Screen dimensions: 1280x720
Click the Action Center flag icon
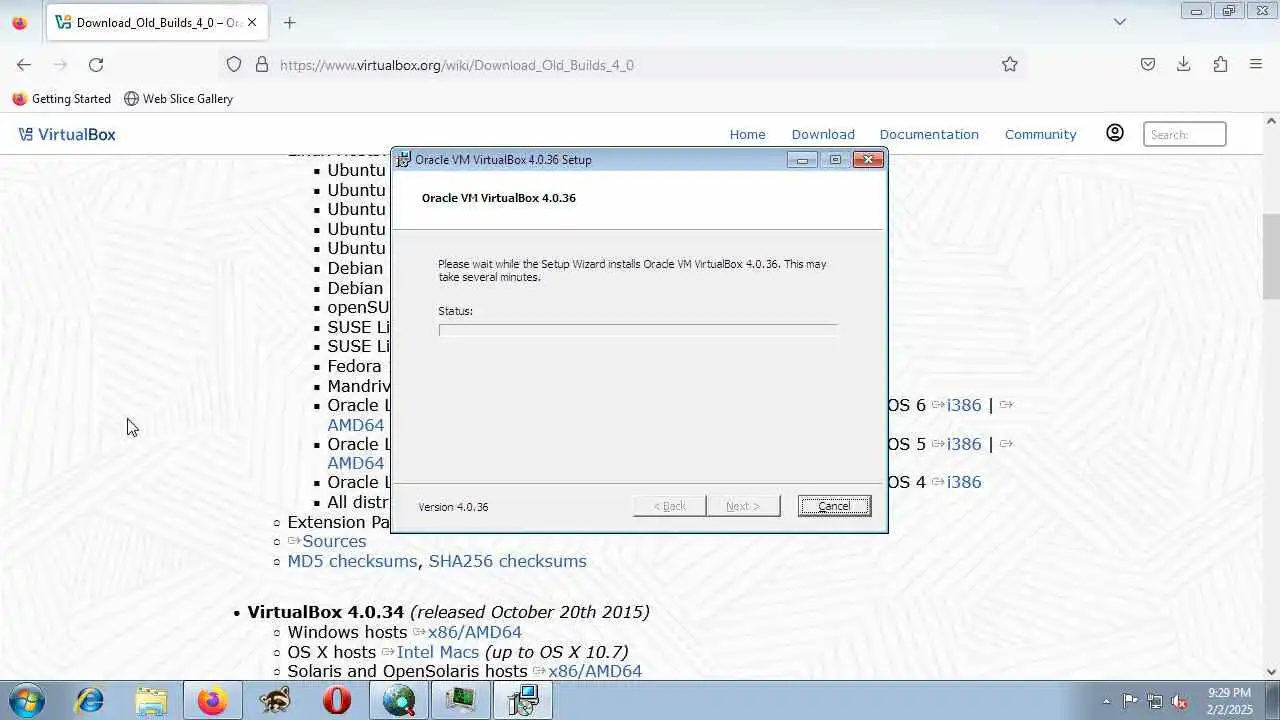click(x=1130, y=701)
